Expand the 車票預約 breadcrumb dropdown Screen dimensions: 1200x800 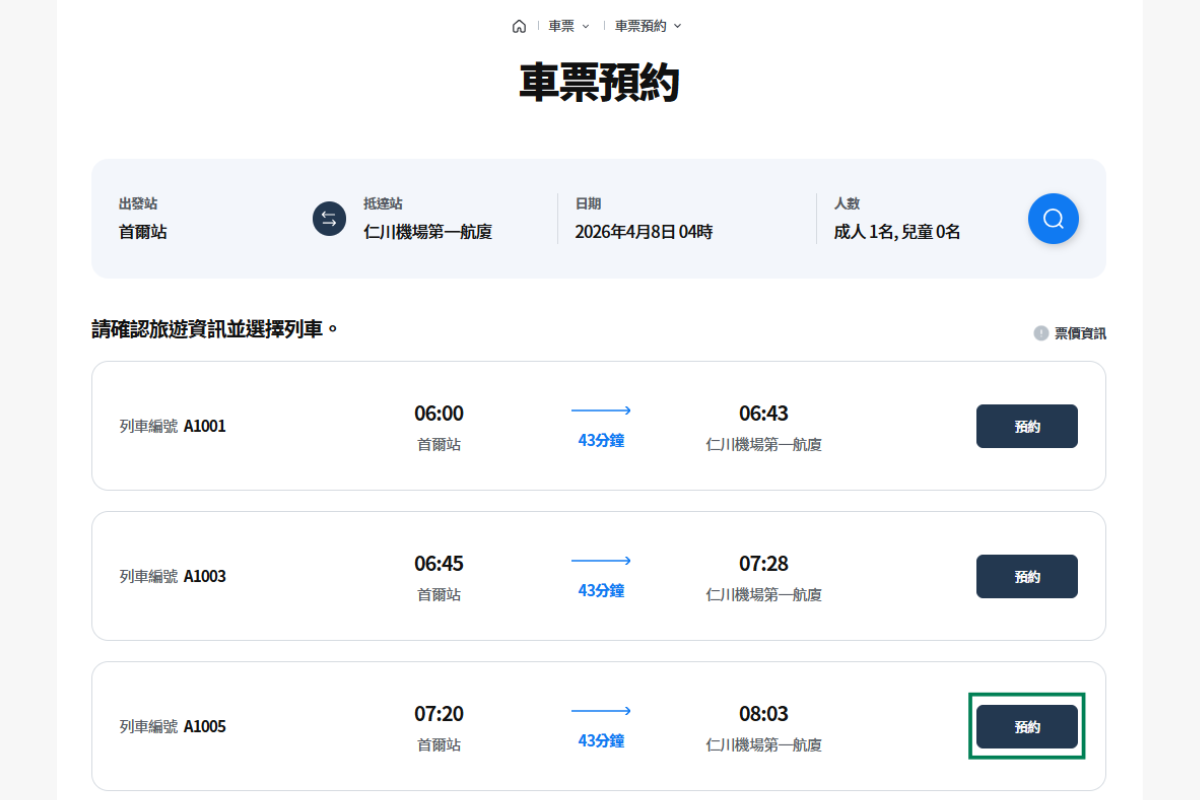[x=648, y=26]
